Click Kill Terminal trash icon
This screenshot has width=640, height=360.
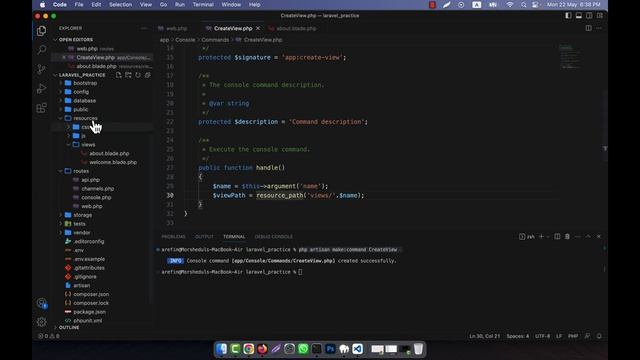click(567, 236)
